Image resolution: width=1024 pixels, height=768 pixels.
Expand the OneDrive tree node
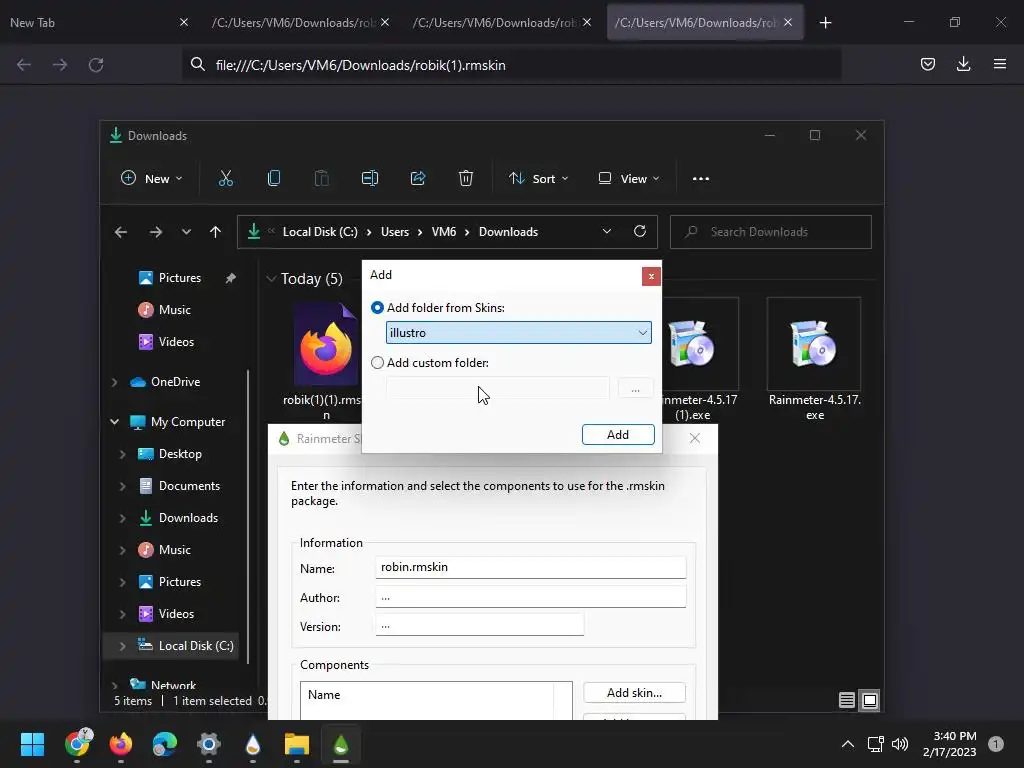click(x=115, y=382)
